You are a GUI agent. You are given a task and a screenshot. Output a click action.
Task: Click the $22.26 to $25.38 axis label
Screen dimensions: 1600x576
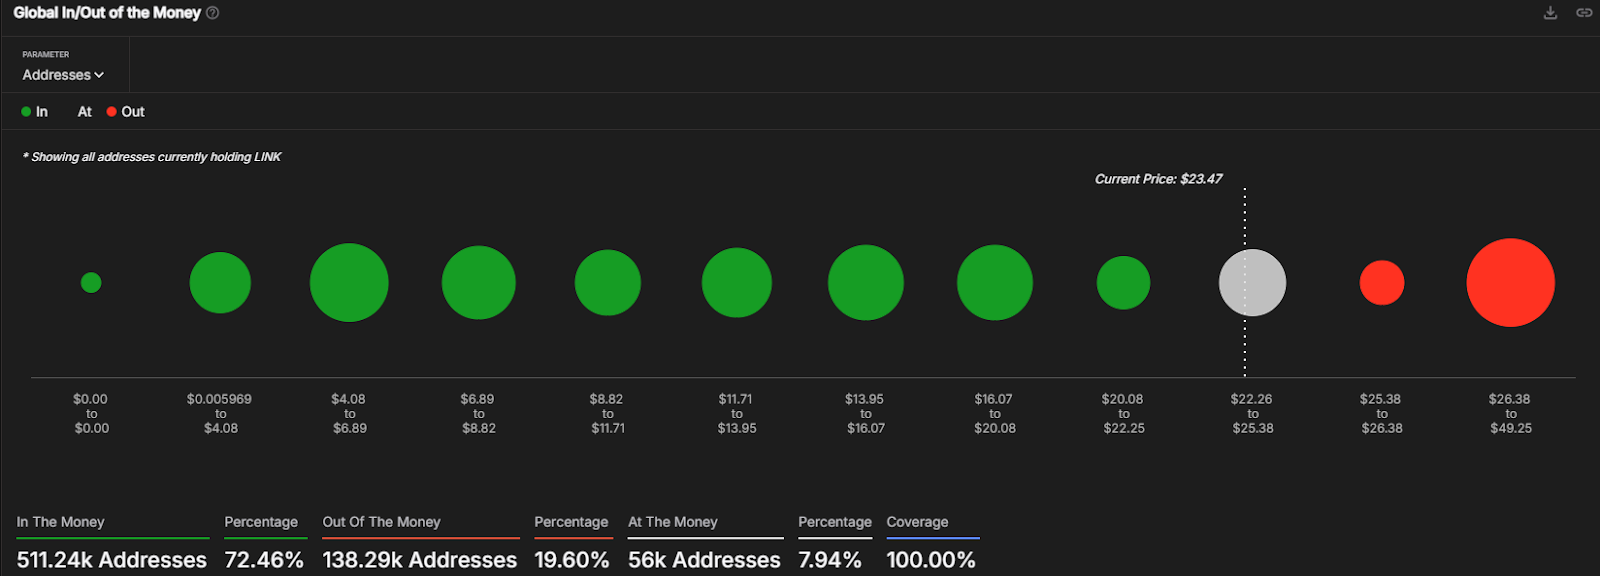click(x=1252, y=413)
